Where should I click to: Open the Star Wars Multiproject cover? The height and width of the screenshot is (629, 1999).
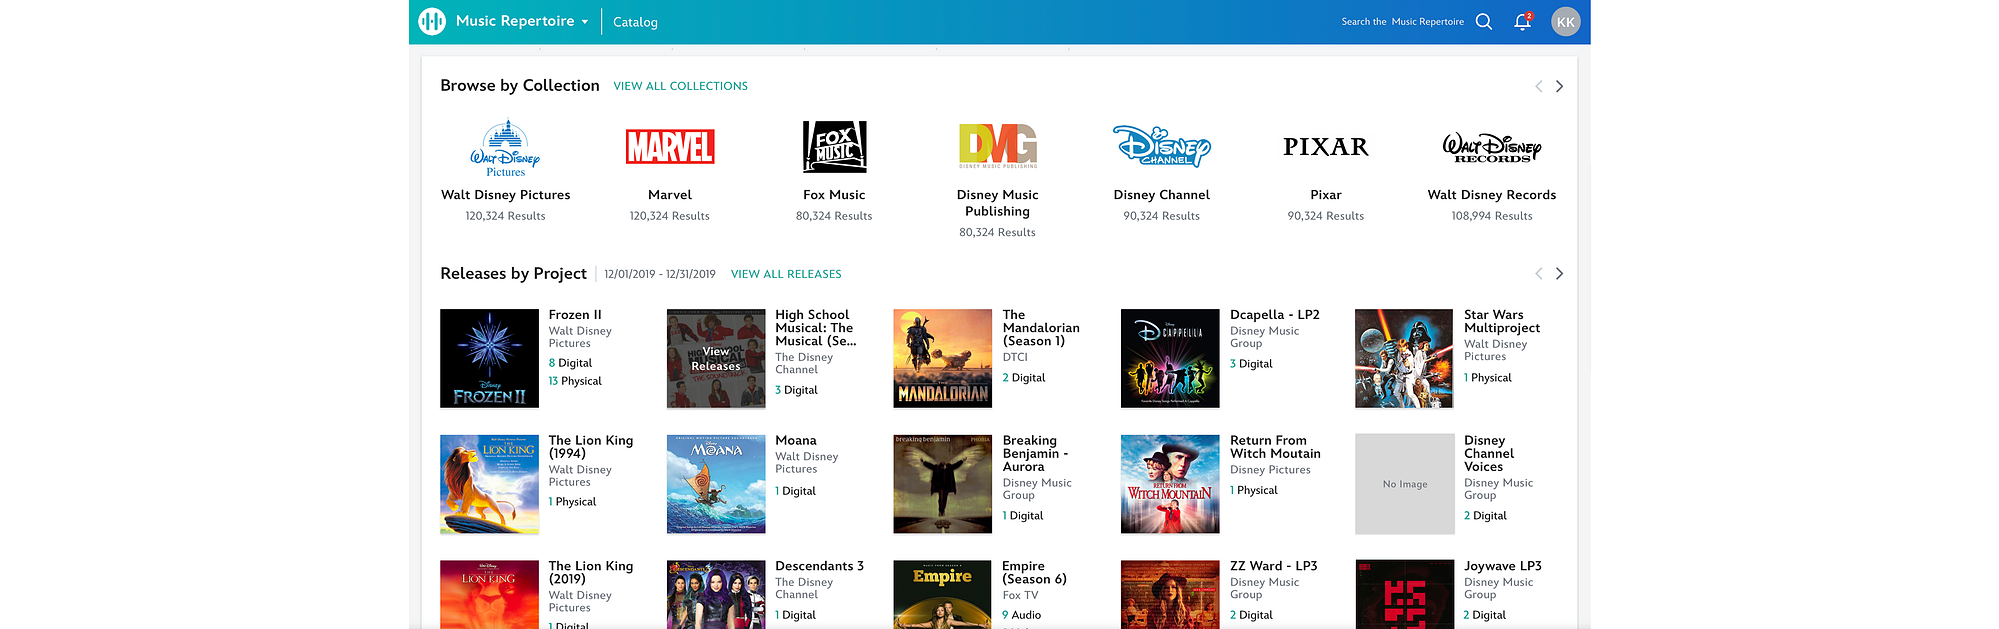(x=1404, y=358)
